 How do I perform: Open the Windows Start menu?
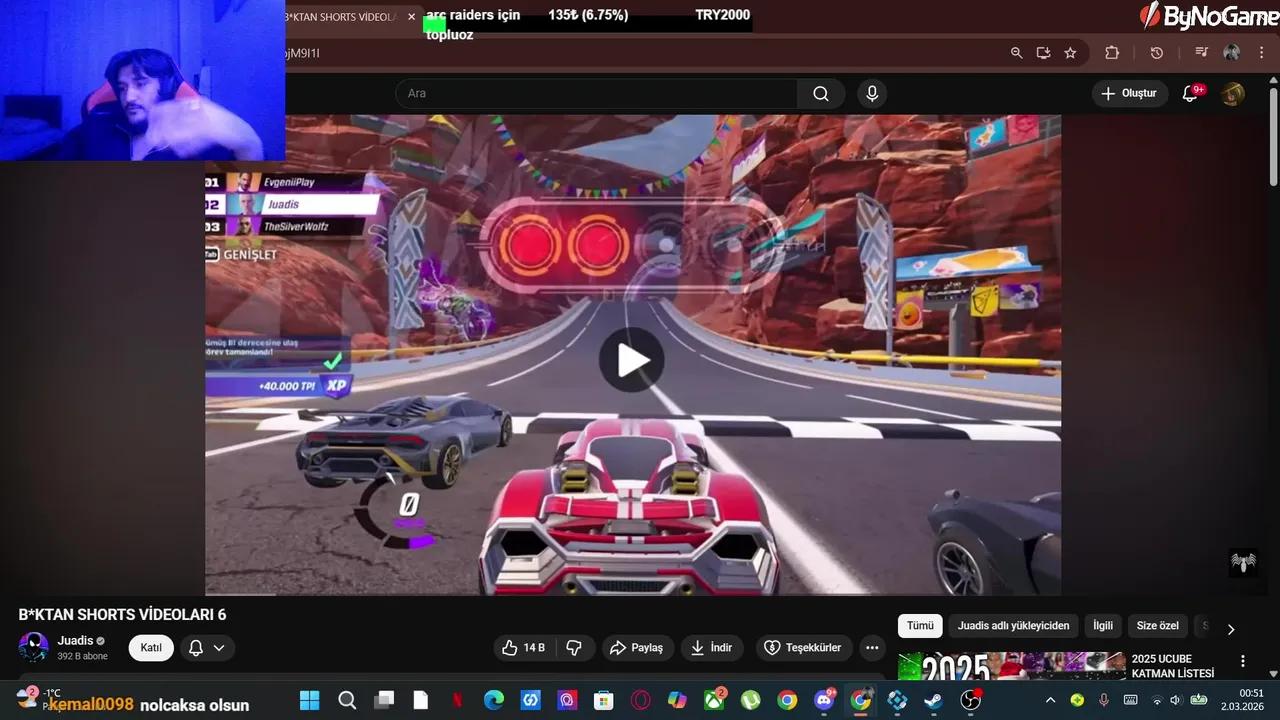click(309, 701)
